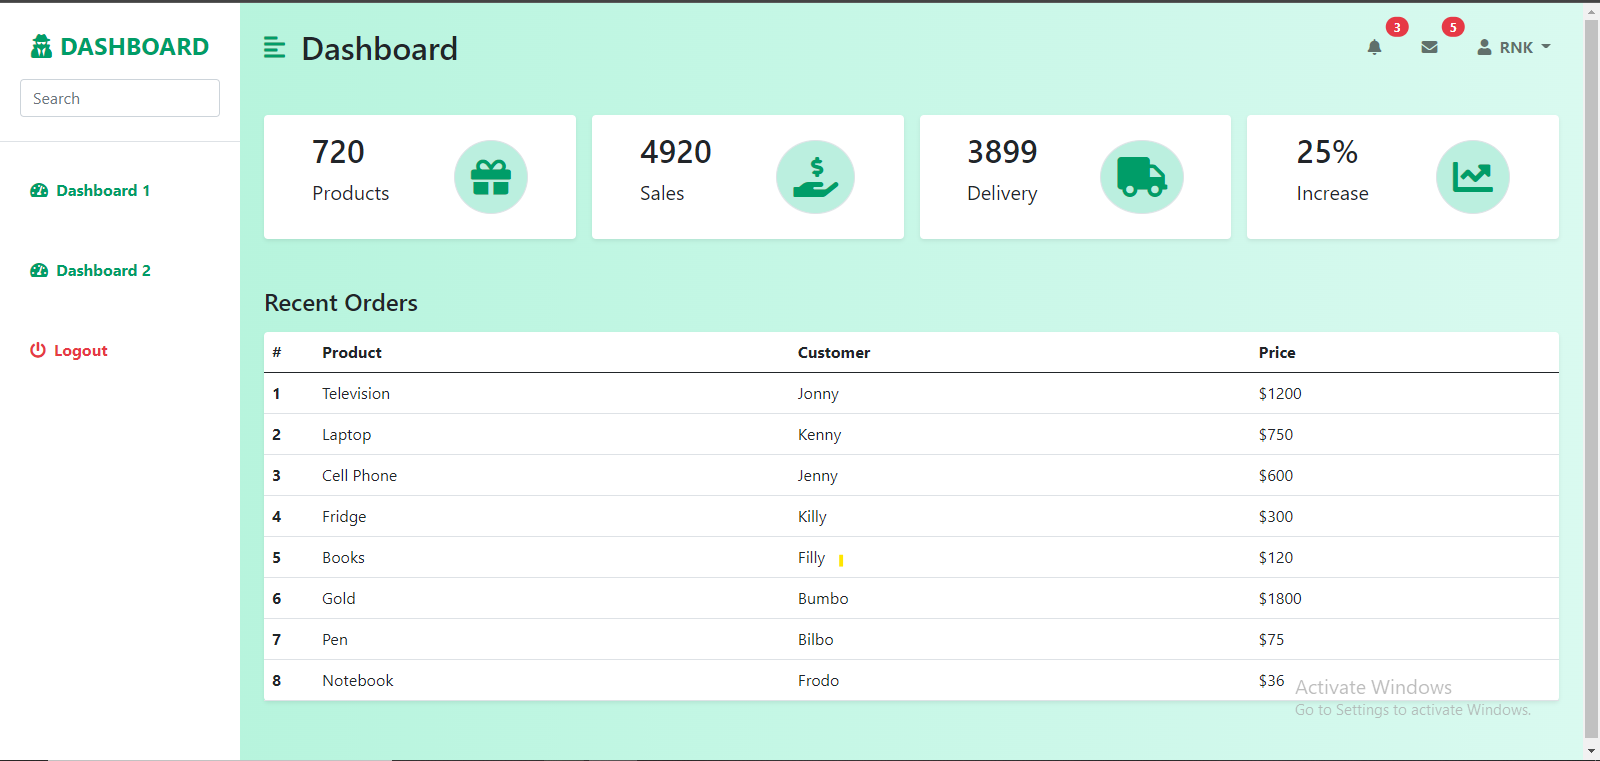This screenshot has height=761, width=1600.
Task: Click the $36 price cell
Action: 1271,680
